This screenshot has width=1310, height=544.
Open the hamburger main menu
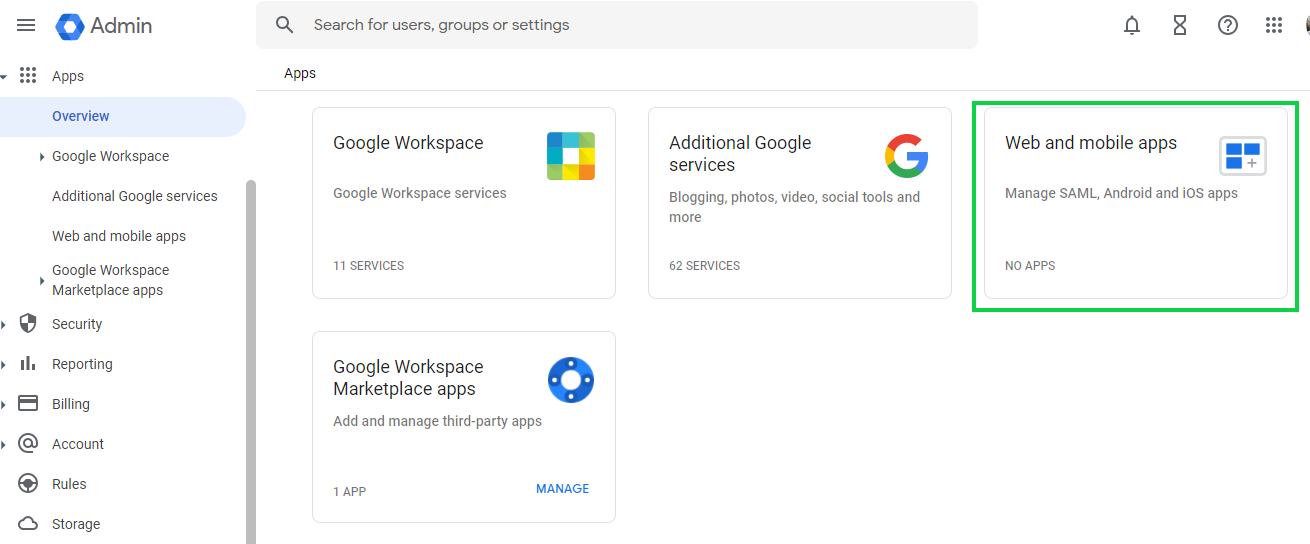click(26, 26)
